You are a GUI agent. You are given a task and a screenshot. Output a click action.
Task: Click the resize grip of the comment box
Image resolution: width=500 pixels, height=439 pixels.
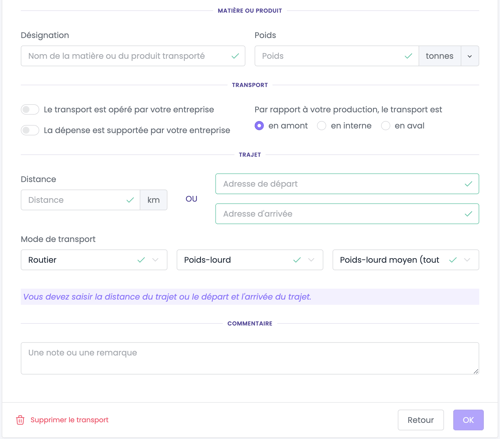[x=476, y=371]
